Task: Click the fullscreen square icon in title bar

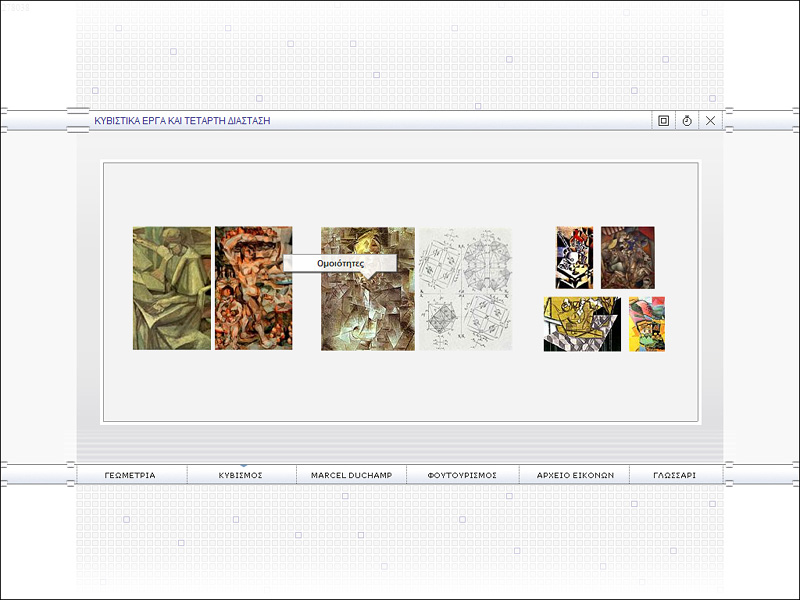Action: point(663,121)
